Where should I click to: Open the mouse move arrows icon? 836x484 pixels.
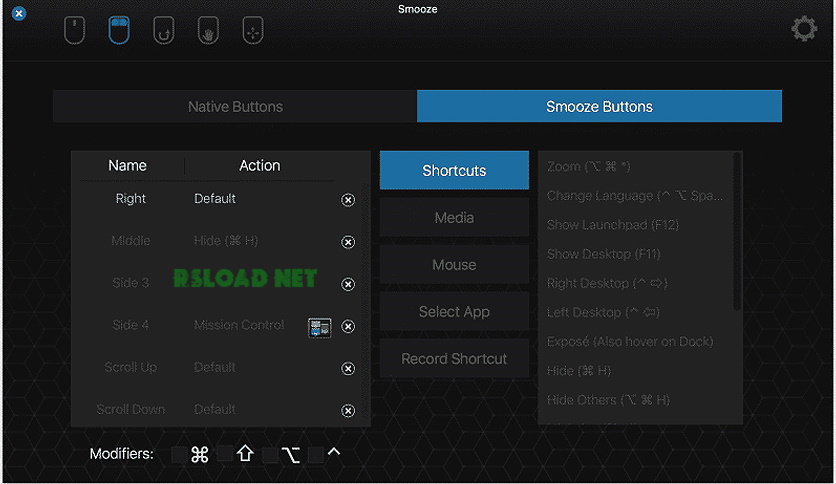coord(253,30)
